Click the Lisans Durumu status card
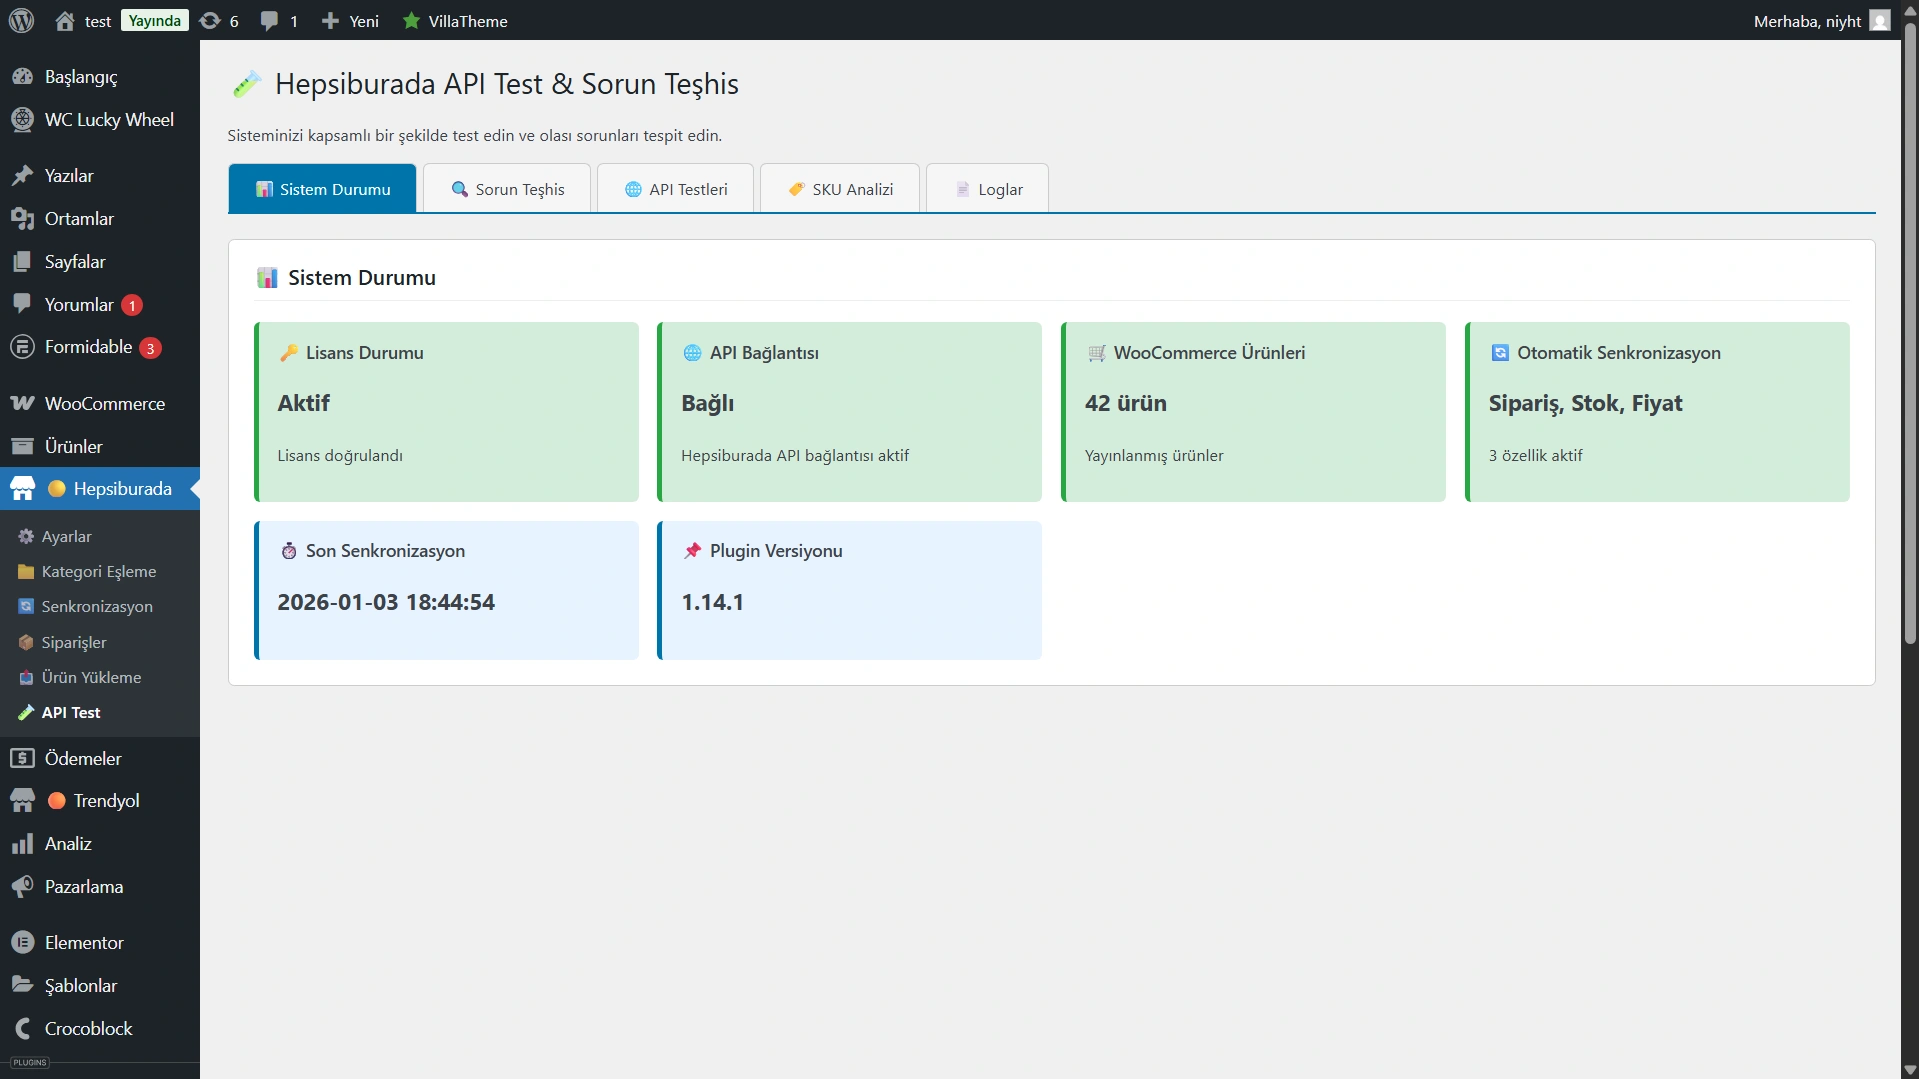Screen dimensions: 1919x1079 pos(447,411)
